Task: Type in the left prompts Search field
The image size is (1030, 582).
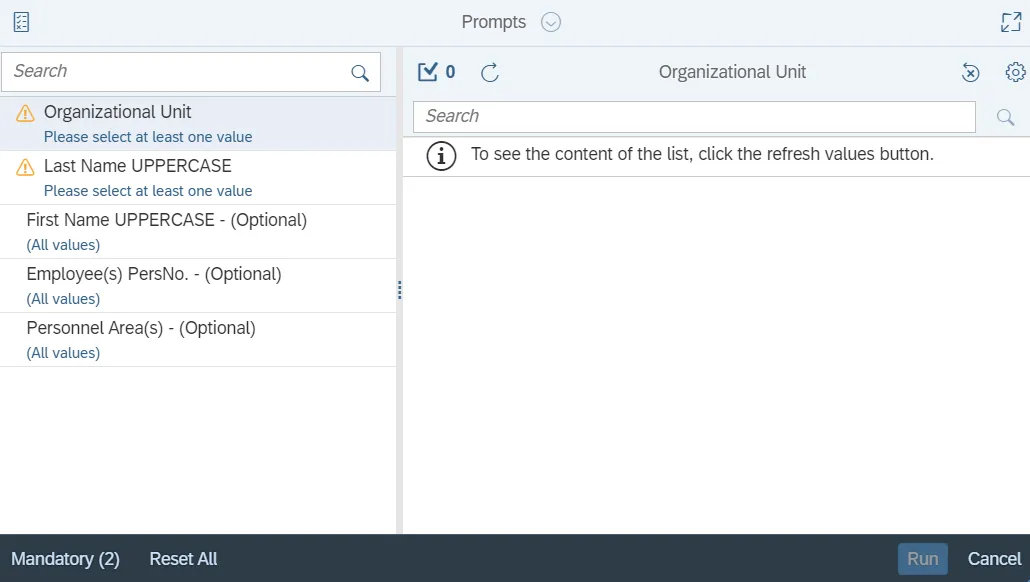Action: 175,72
